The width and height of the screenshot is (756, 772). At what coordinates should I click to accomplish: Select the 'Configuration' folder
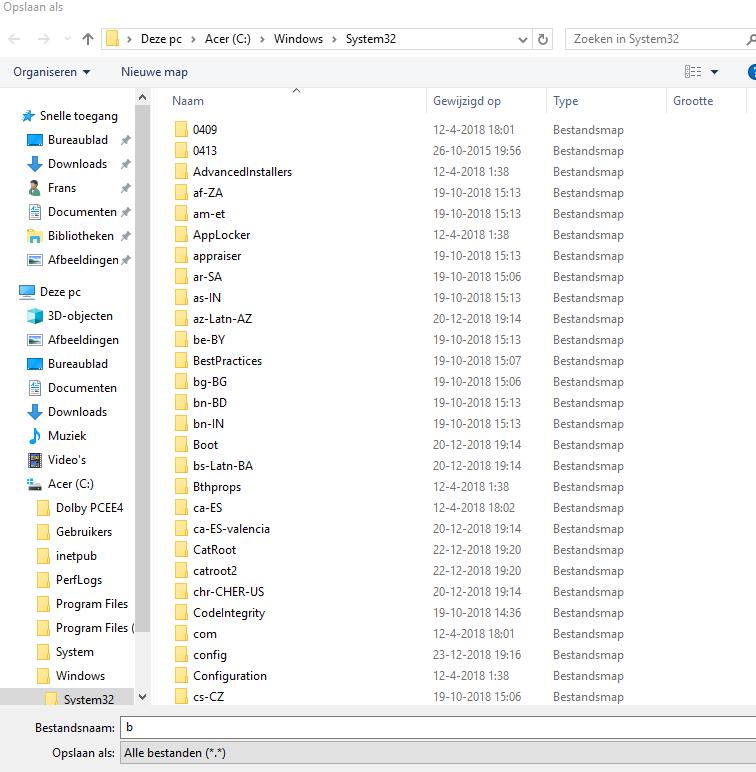[230, 676]
